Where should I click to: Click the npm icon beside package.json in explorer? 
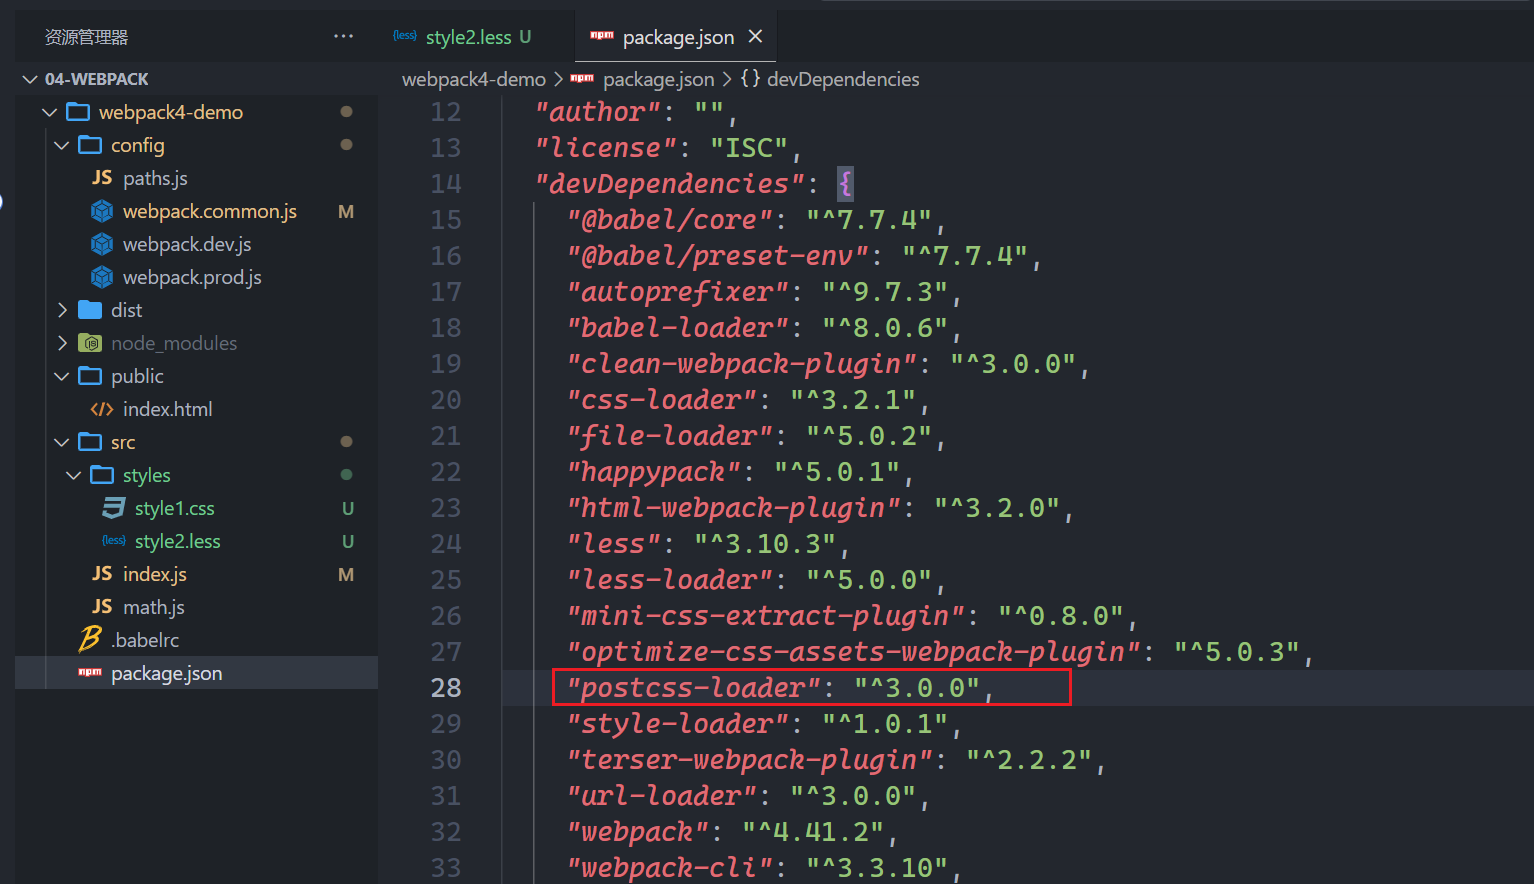(x=90, y=672)
